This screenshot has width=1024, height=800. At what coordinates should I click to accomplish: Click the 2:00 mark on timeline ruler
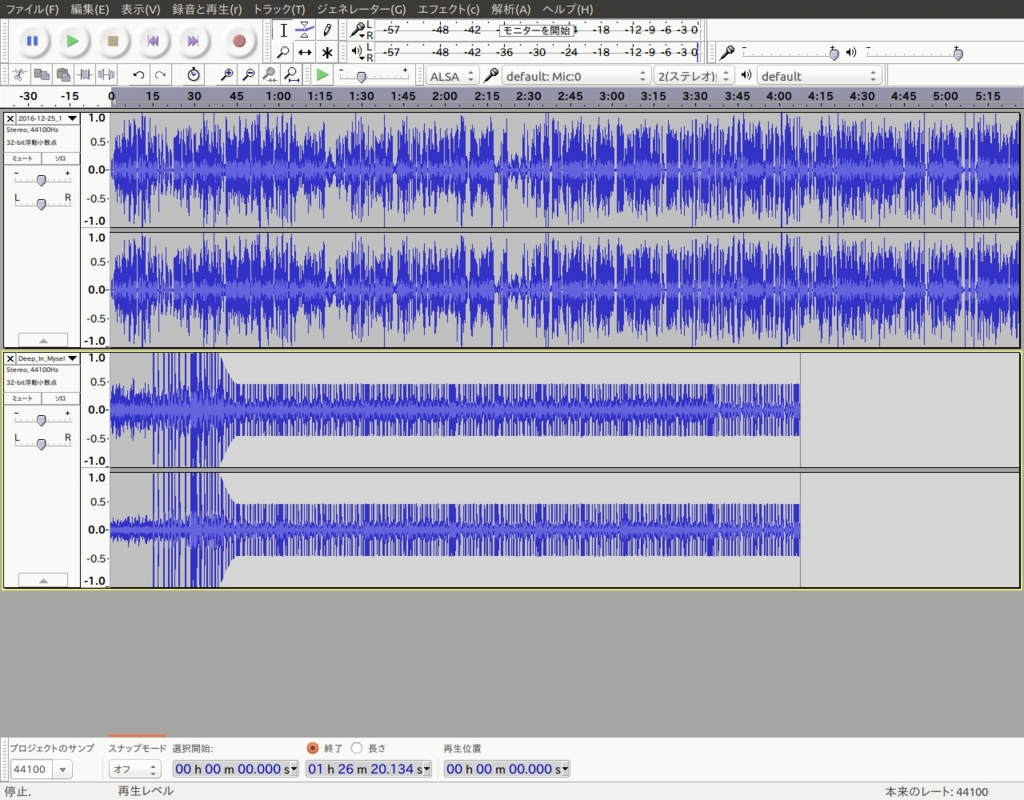(445, 96)
